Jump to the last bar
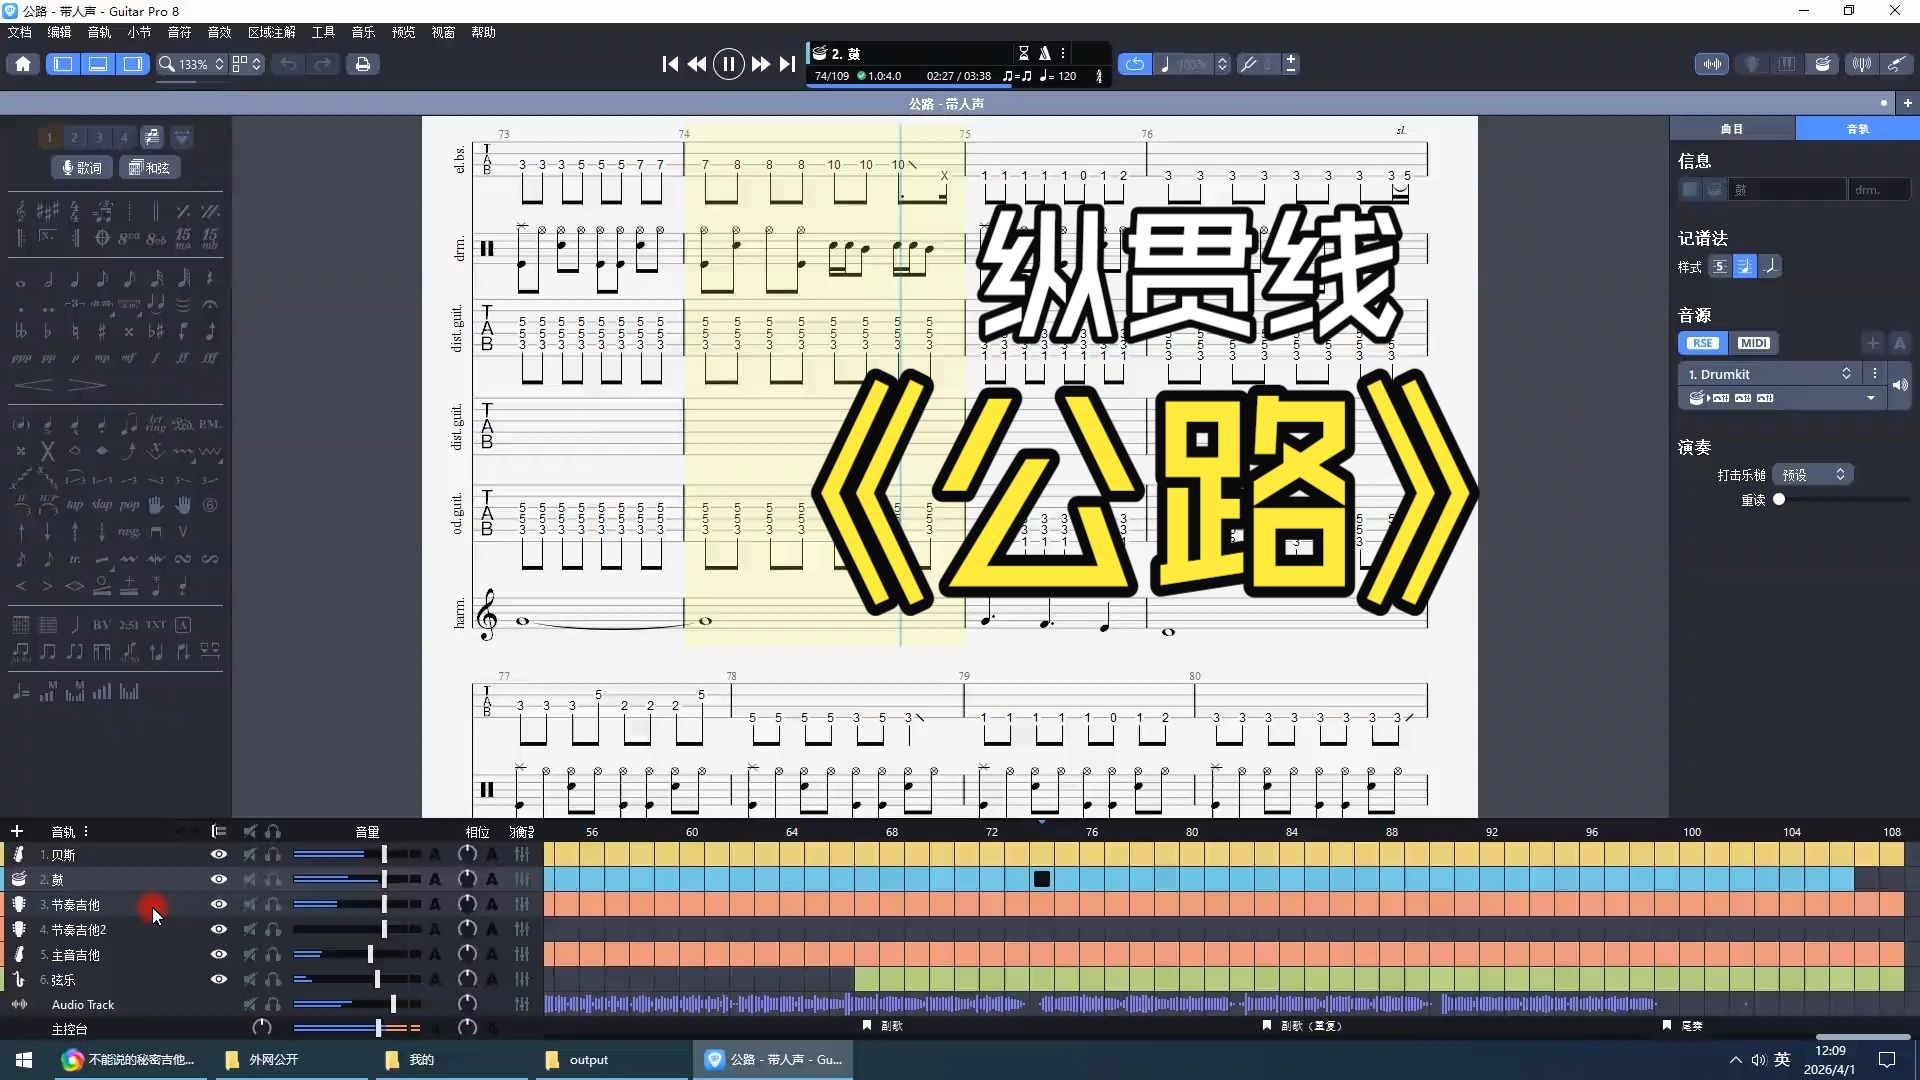1920x1080 pixels. [788, 64]
